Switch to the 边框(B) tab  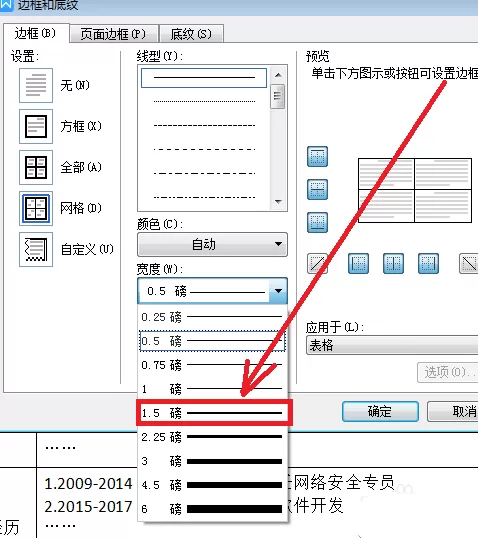click(35, 33)
